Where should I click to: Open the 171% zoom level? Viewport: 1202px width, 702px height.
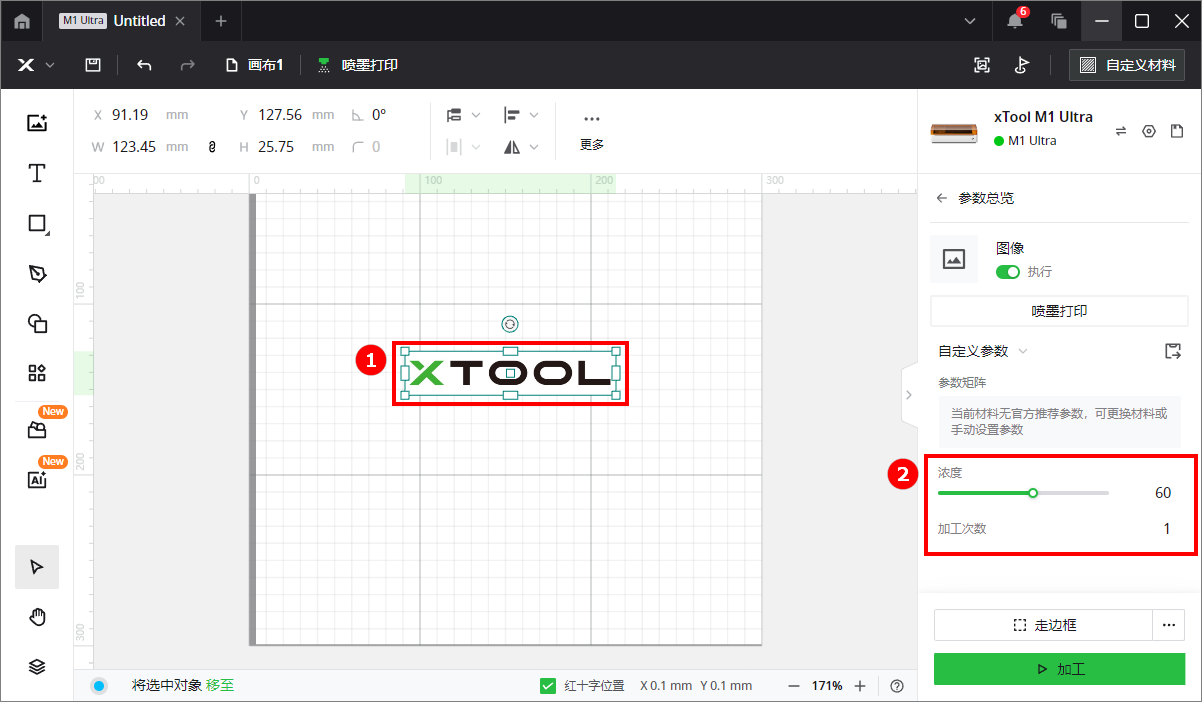click(x=827, y=686)
